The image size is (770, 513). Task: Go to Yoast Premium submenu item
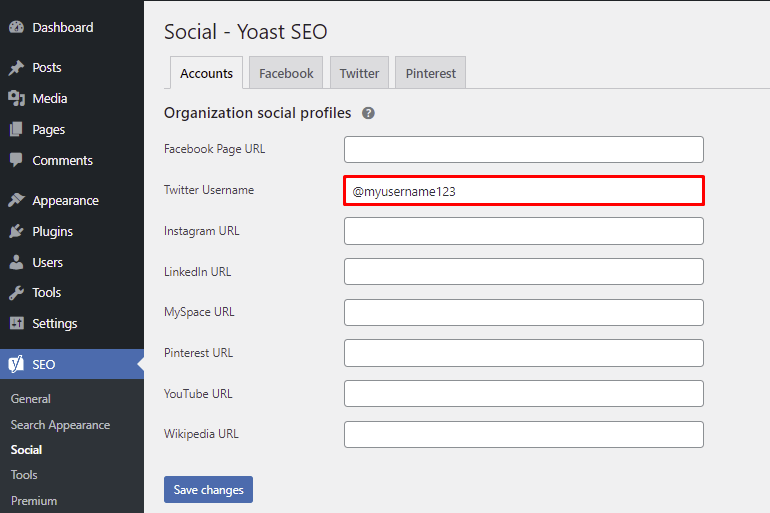tap(34, 500)
